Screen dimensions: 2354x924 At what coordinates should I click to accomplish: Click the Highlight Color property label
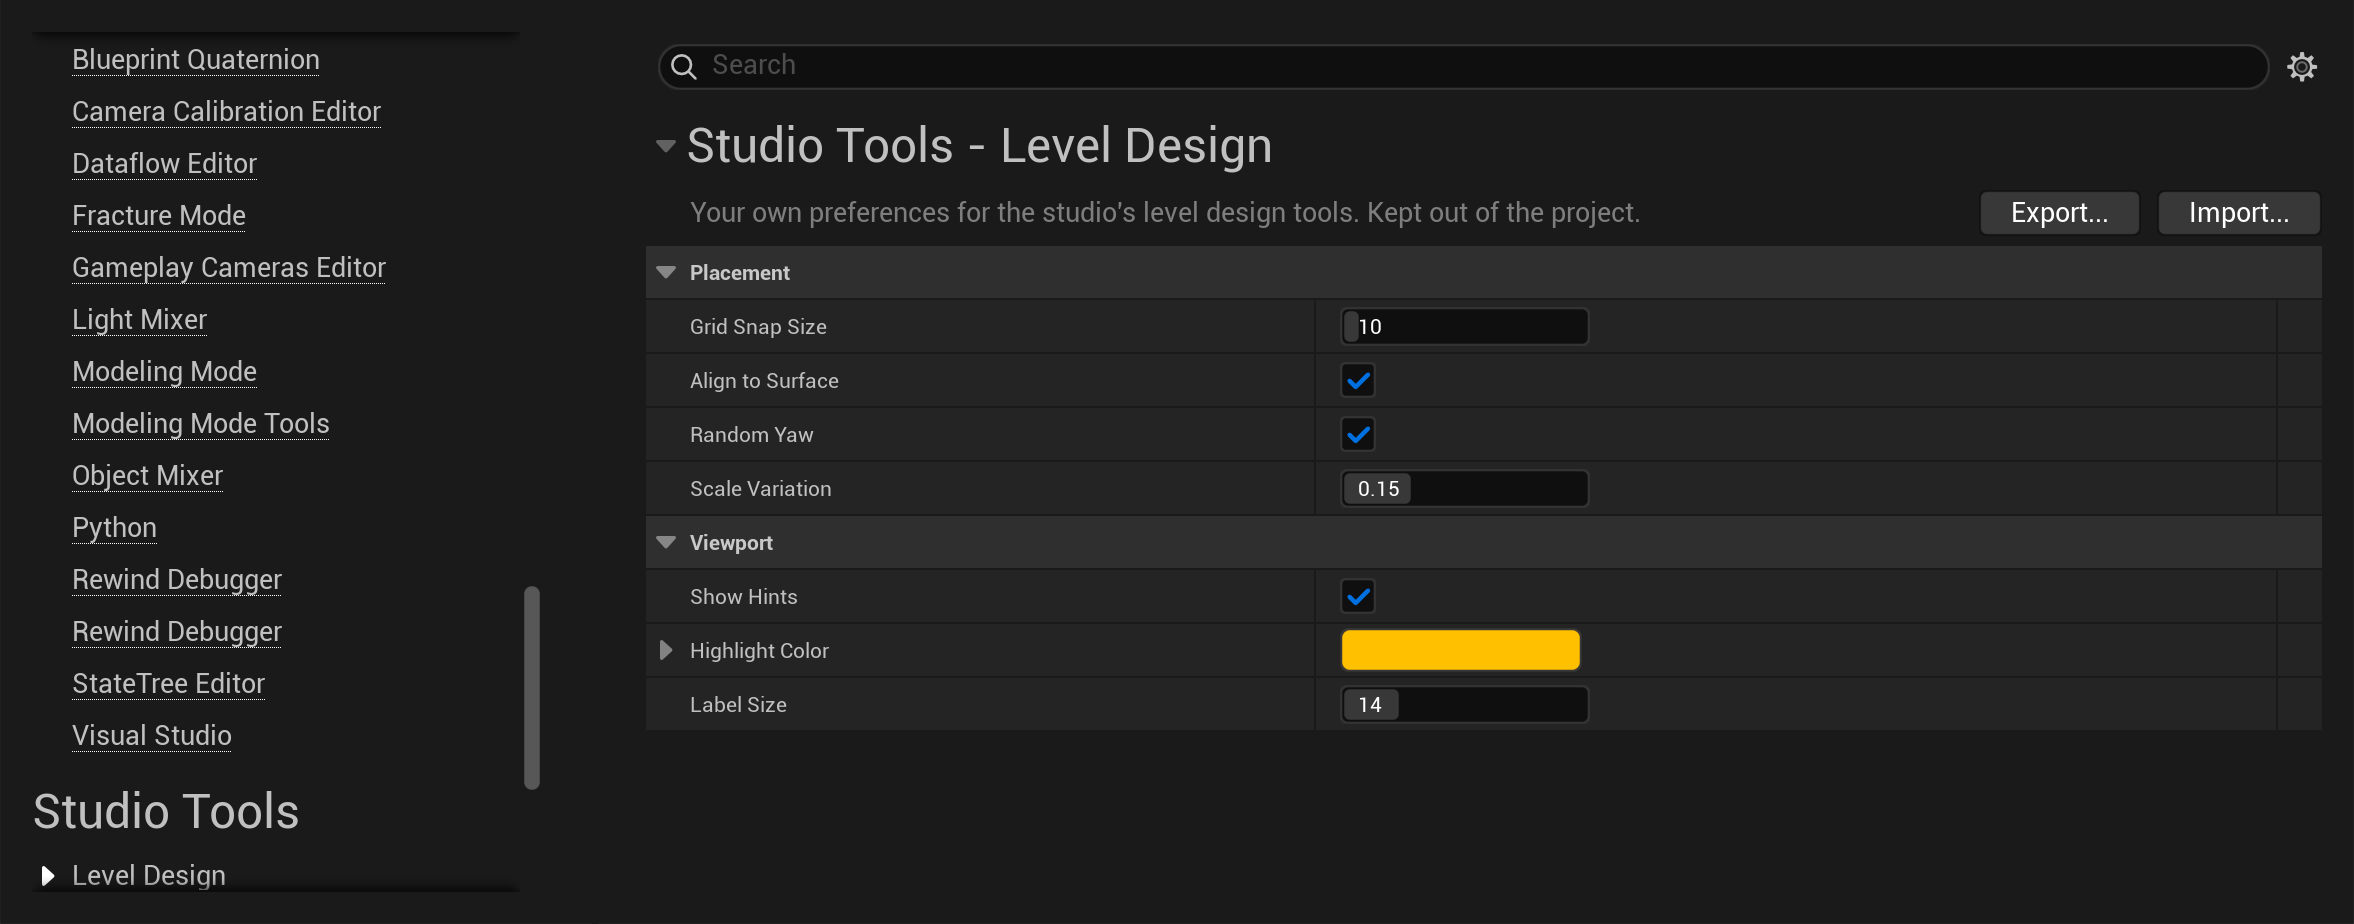(x=759, y=651)
